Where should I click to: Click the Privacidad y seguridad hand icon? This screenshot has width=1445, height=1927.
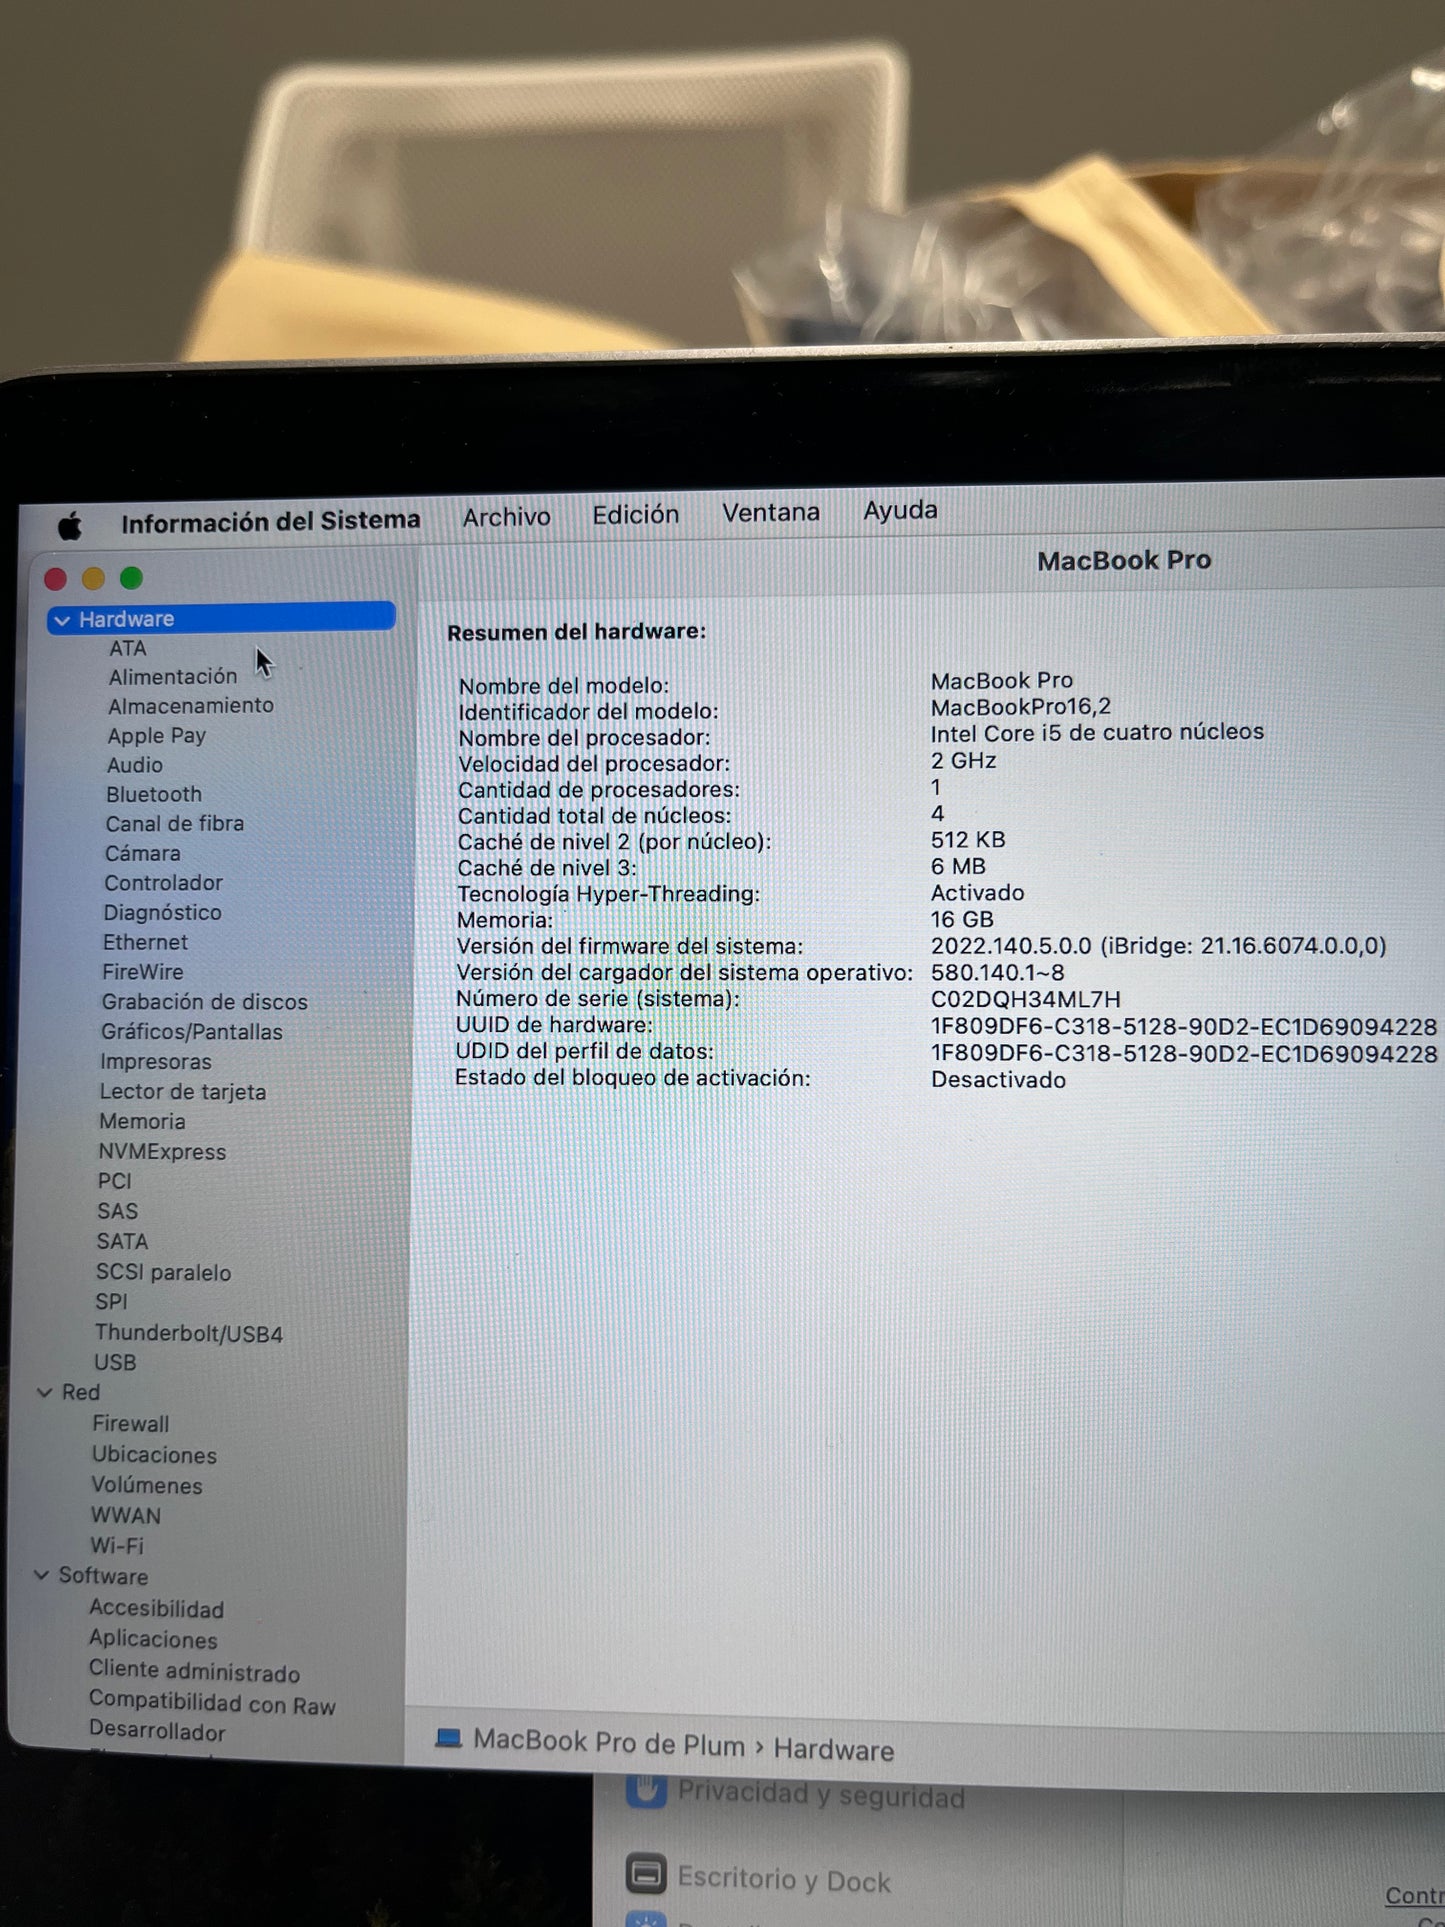(646, 1789)
